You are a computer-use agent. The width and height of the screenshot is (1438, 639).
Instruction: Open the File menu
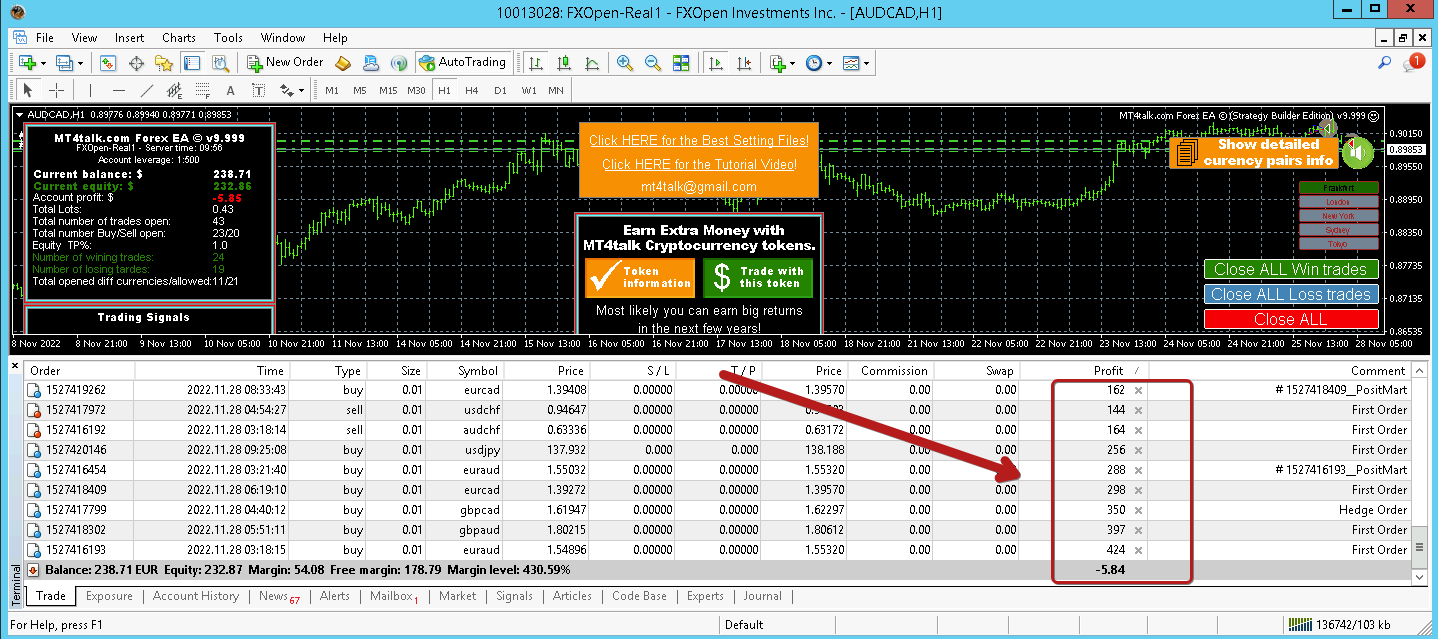pos(45,38)
